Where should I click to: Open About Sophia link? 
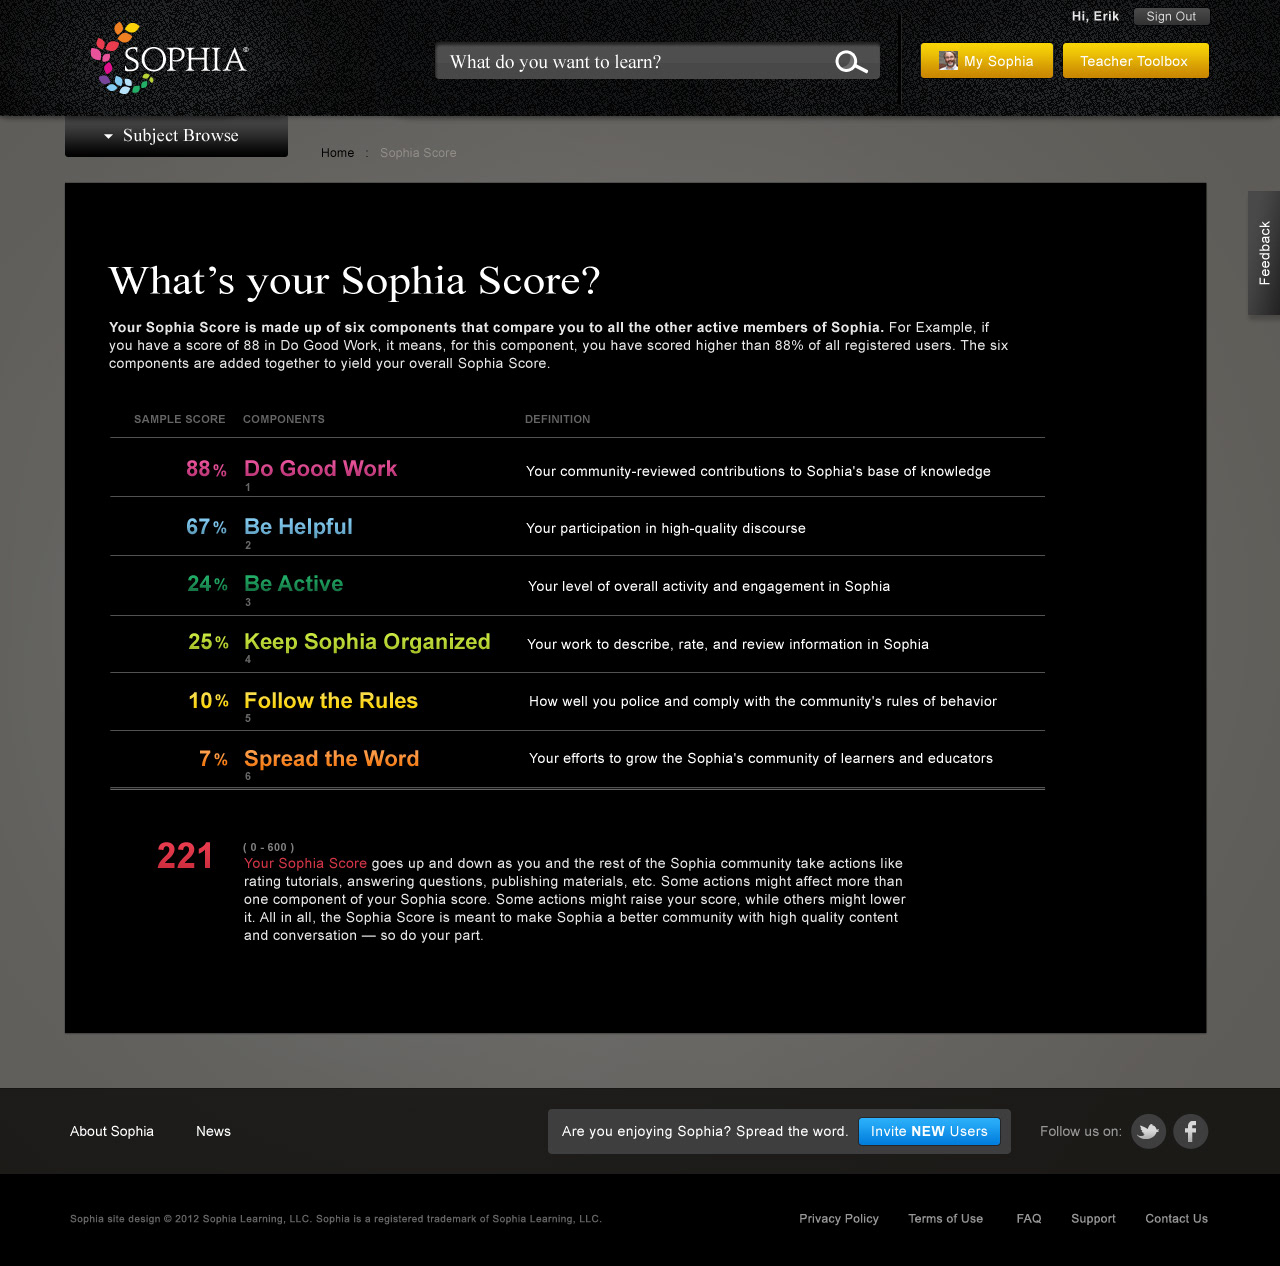tap(112, 1131)
